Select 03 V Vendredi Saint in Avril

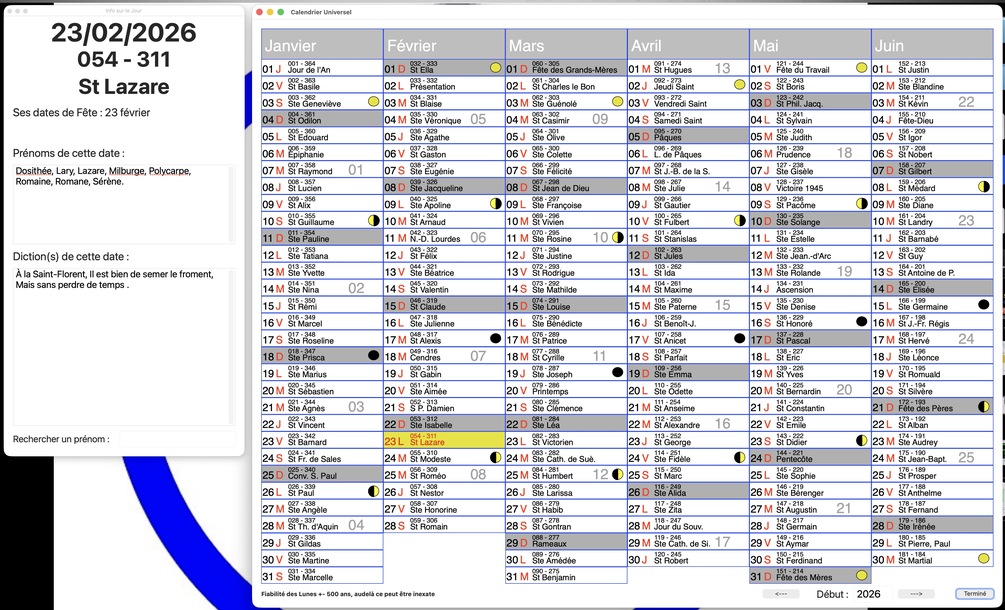688,102
